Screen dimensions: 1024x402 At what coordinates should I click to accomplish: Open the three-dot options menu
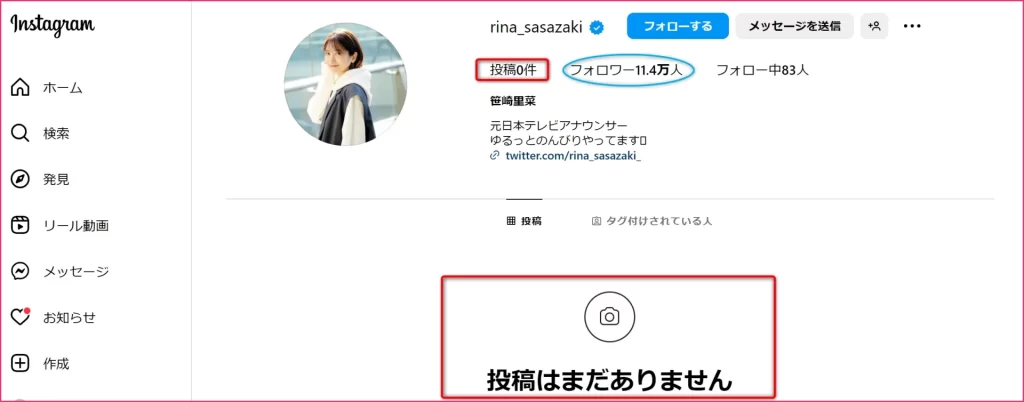point(912,26)
